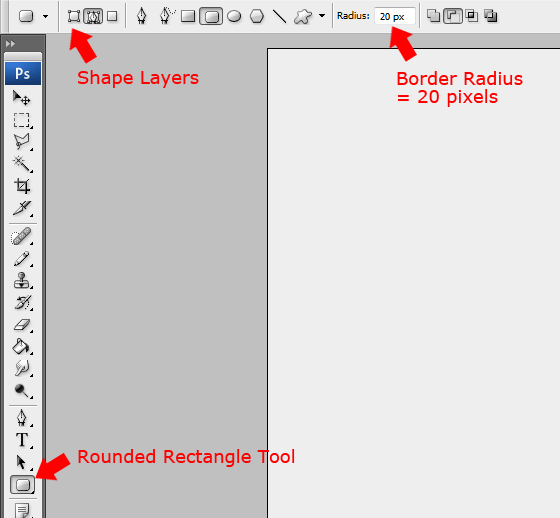Select the Paint Bucket tool
The height and width of the screenshot is (518, 560).
[x=22, y=347]
